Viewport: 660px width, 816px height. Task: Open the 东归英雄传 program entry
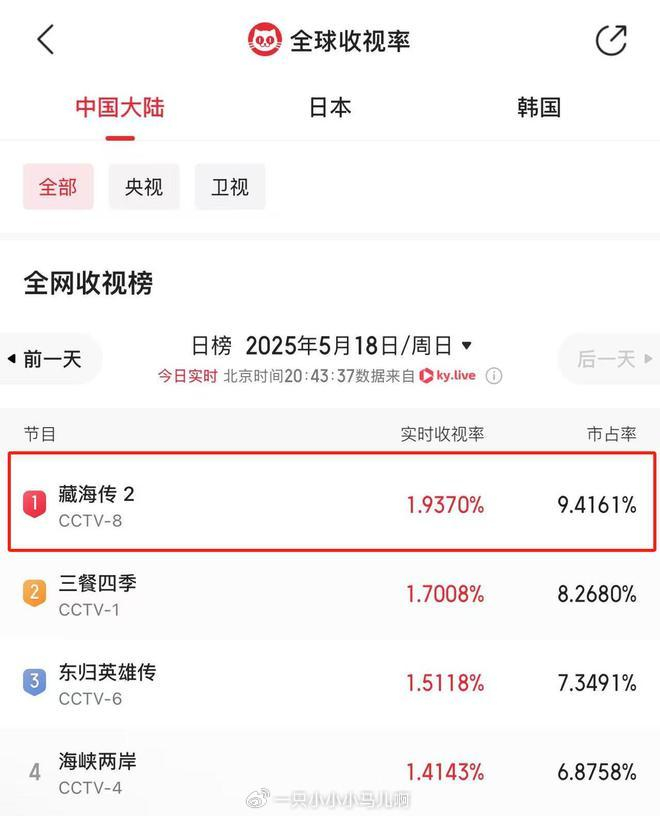pyautogui.click(x=107, y=673)
